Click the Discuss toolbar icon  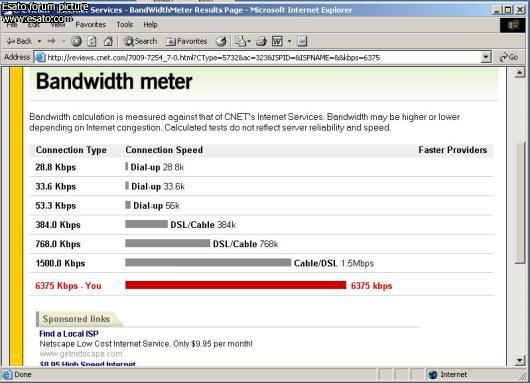click(x=302, y=41)
